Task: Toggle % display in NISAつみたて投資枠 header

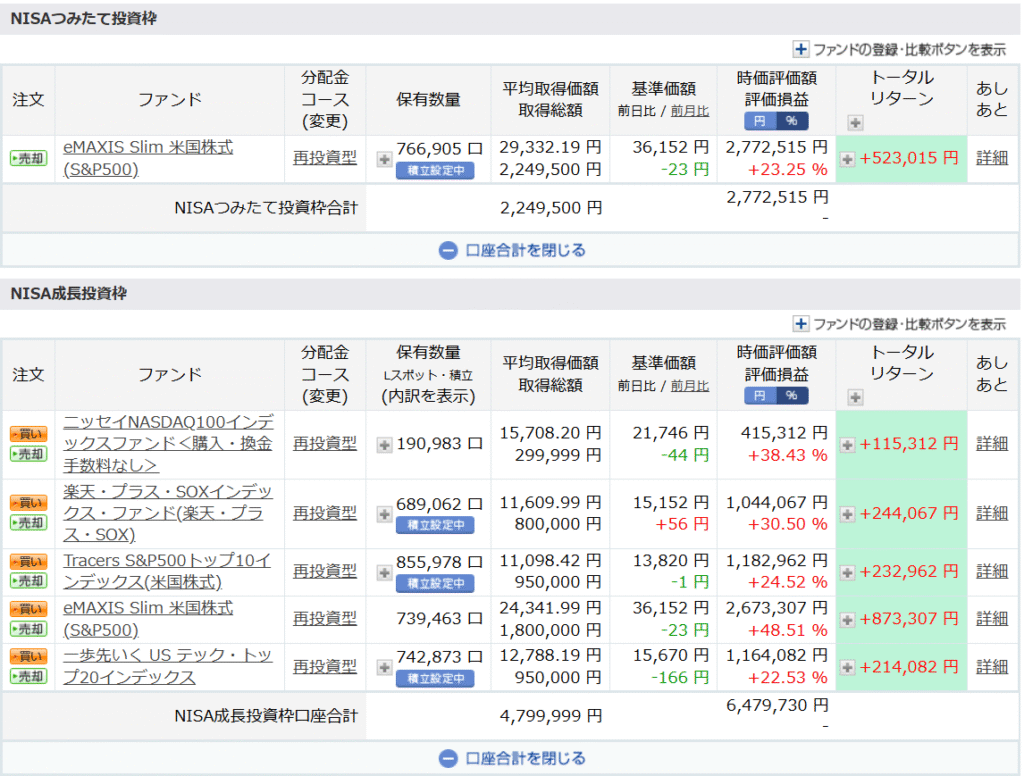Action: (791, 121)
